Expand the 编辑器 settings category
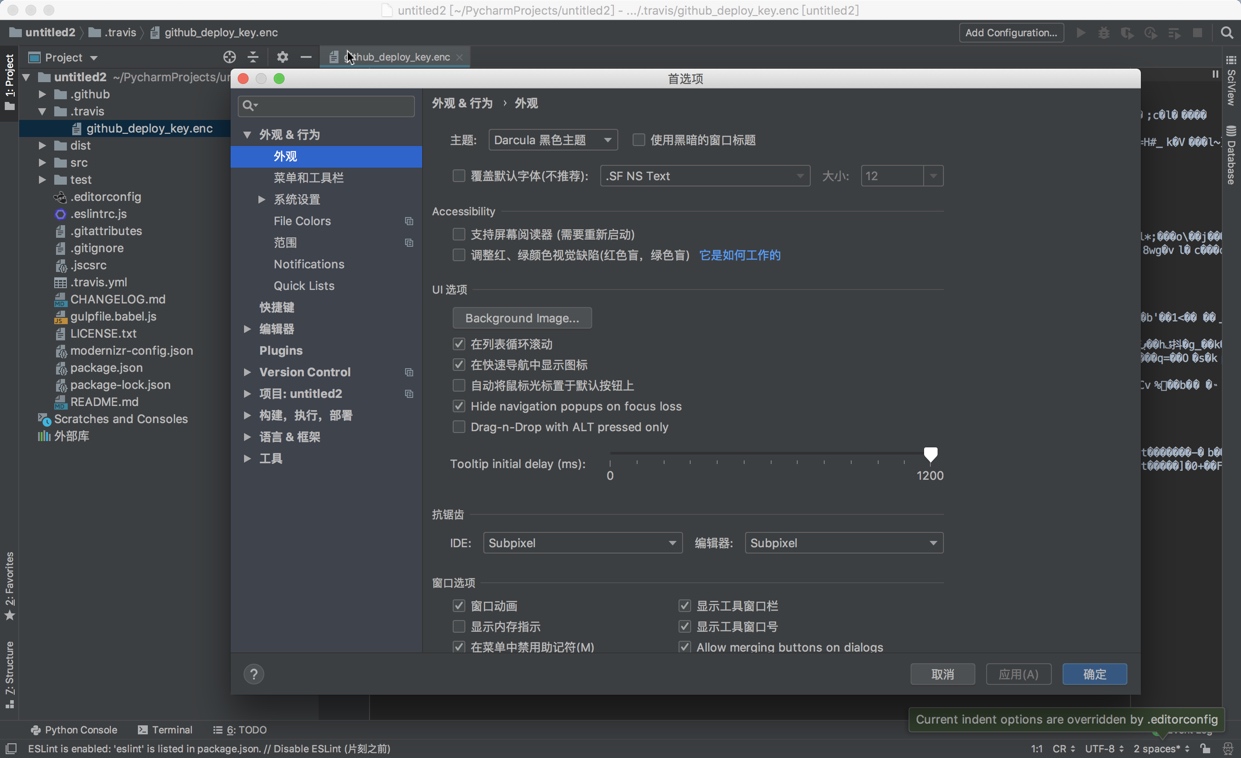Screen dimensions: 1241x758 click(x=247, y=329)
